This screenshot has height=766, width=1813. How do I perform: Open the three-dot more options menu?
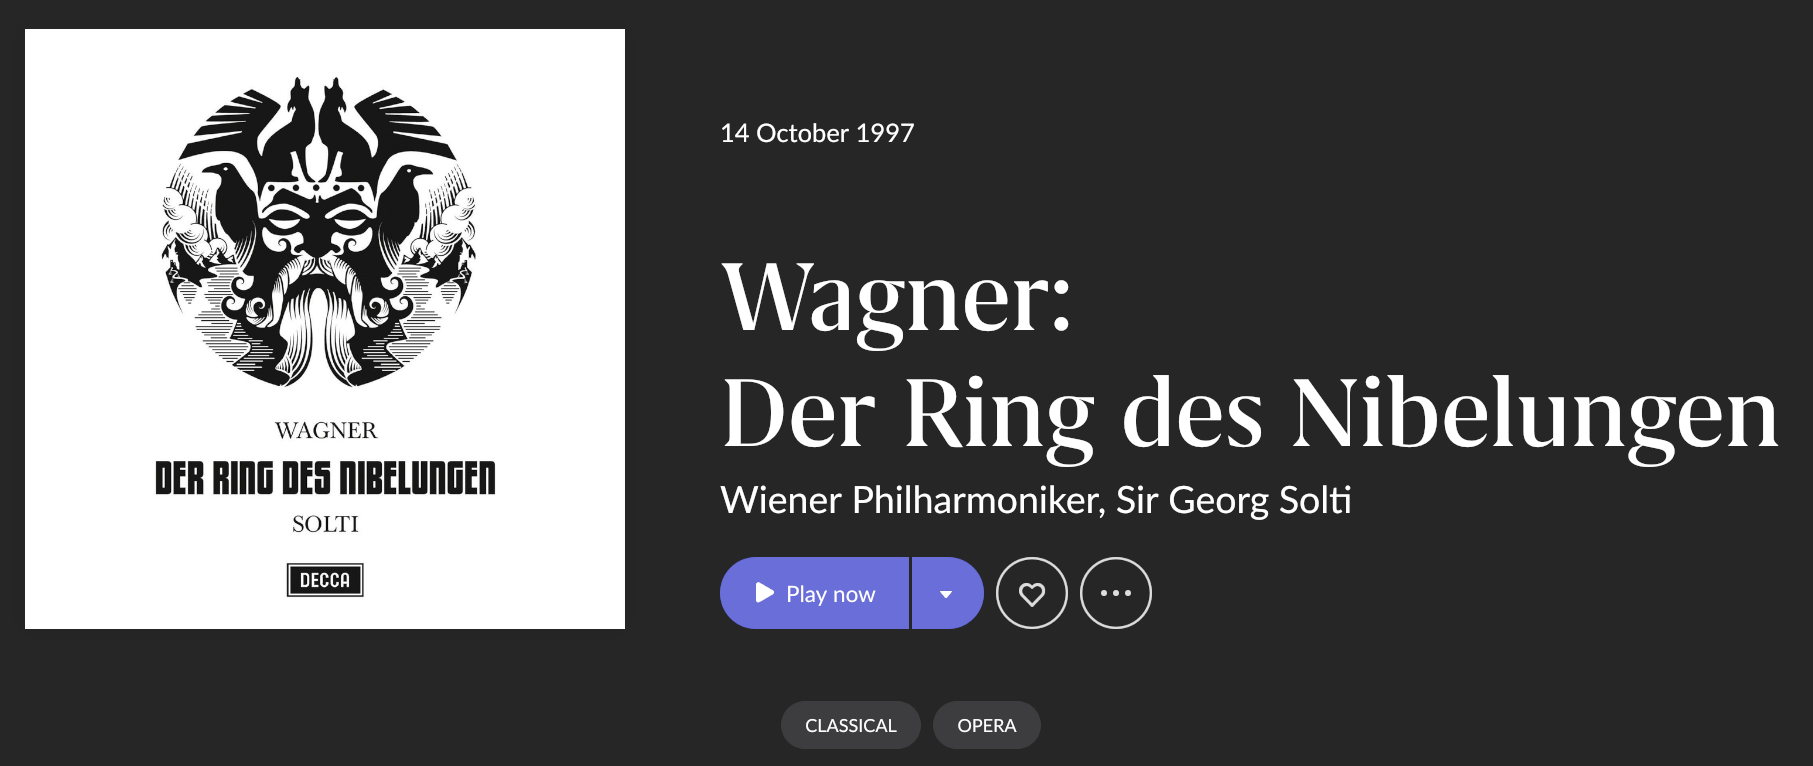(1116, 594)
